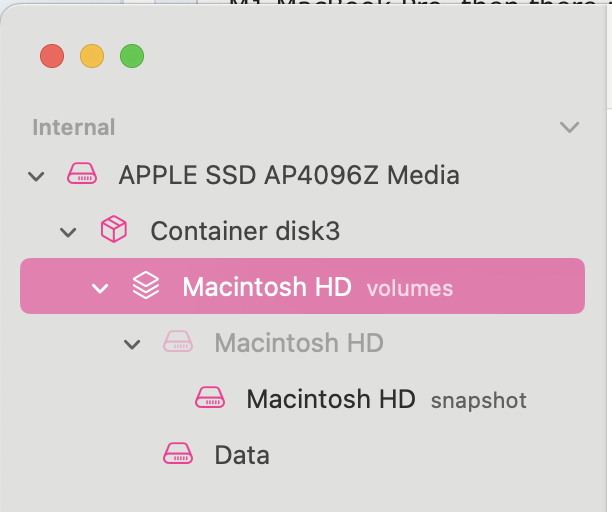Viewport: 612px width, 512px height.
Task: Click the Container disk3 cube icon
Action: (x=114, y=231)
